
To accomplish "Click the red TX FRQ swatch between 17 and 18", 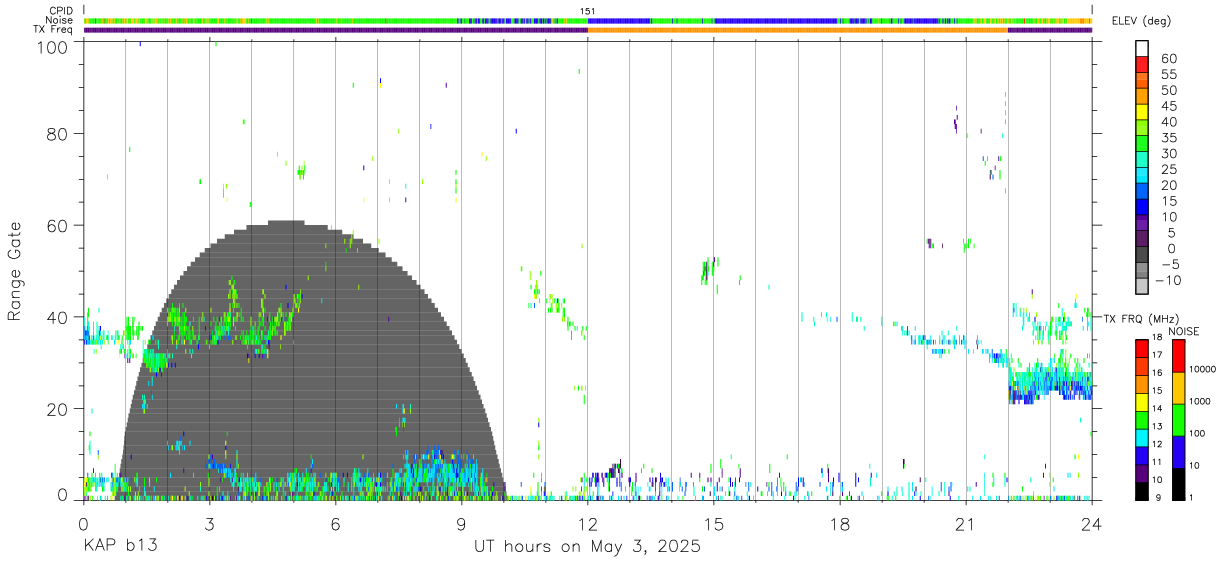I will [1141, 348].
